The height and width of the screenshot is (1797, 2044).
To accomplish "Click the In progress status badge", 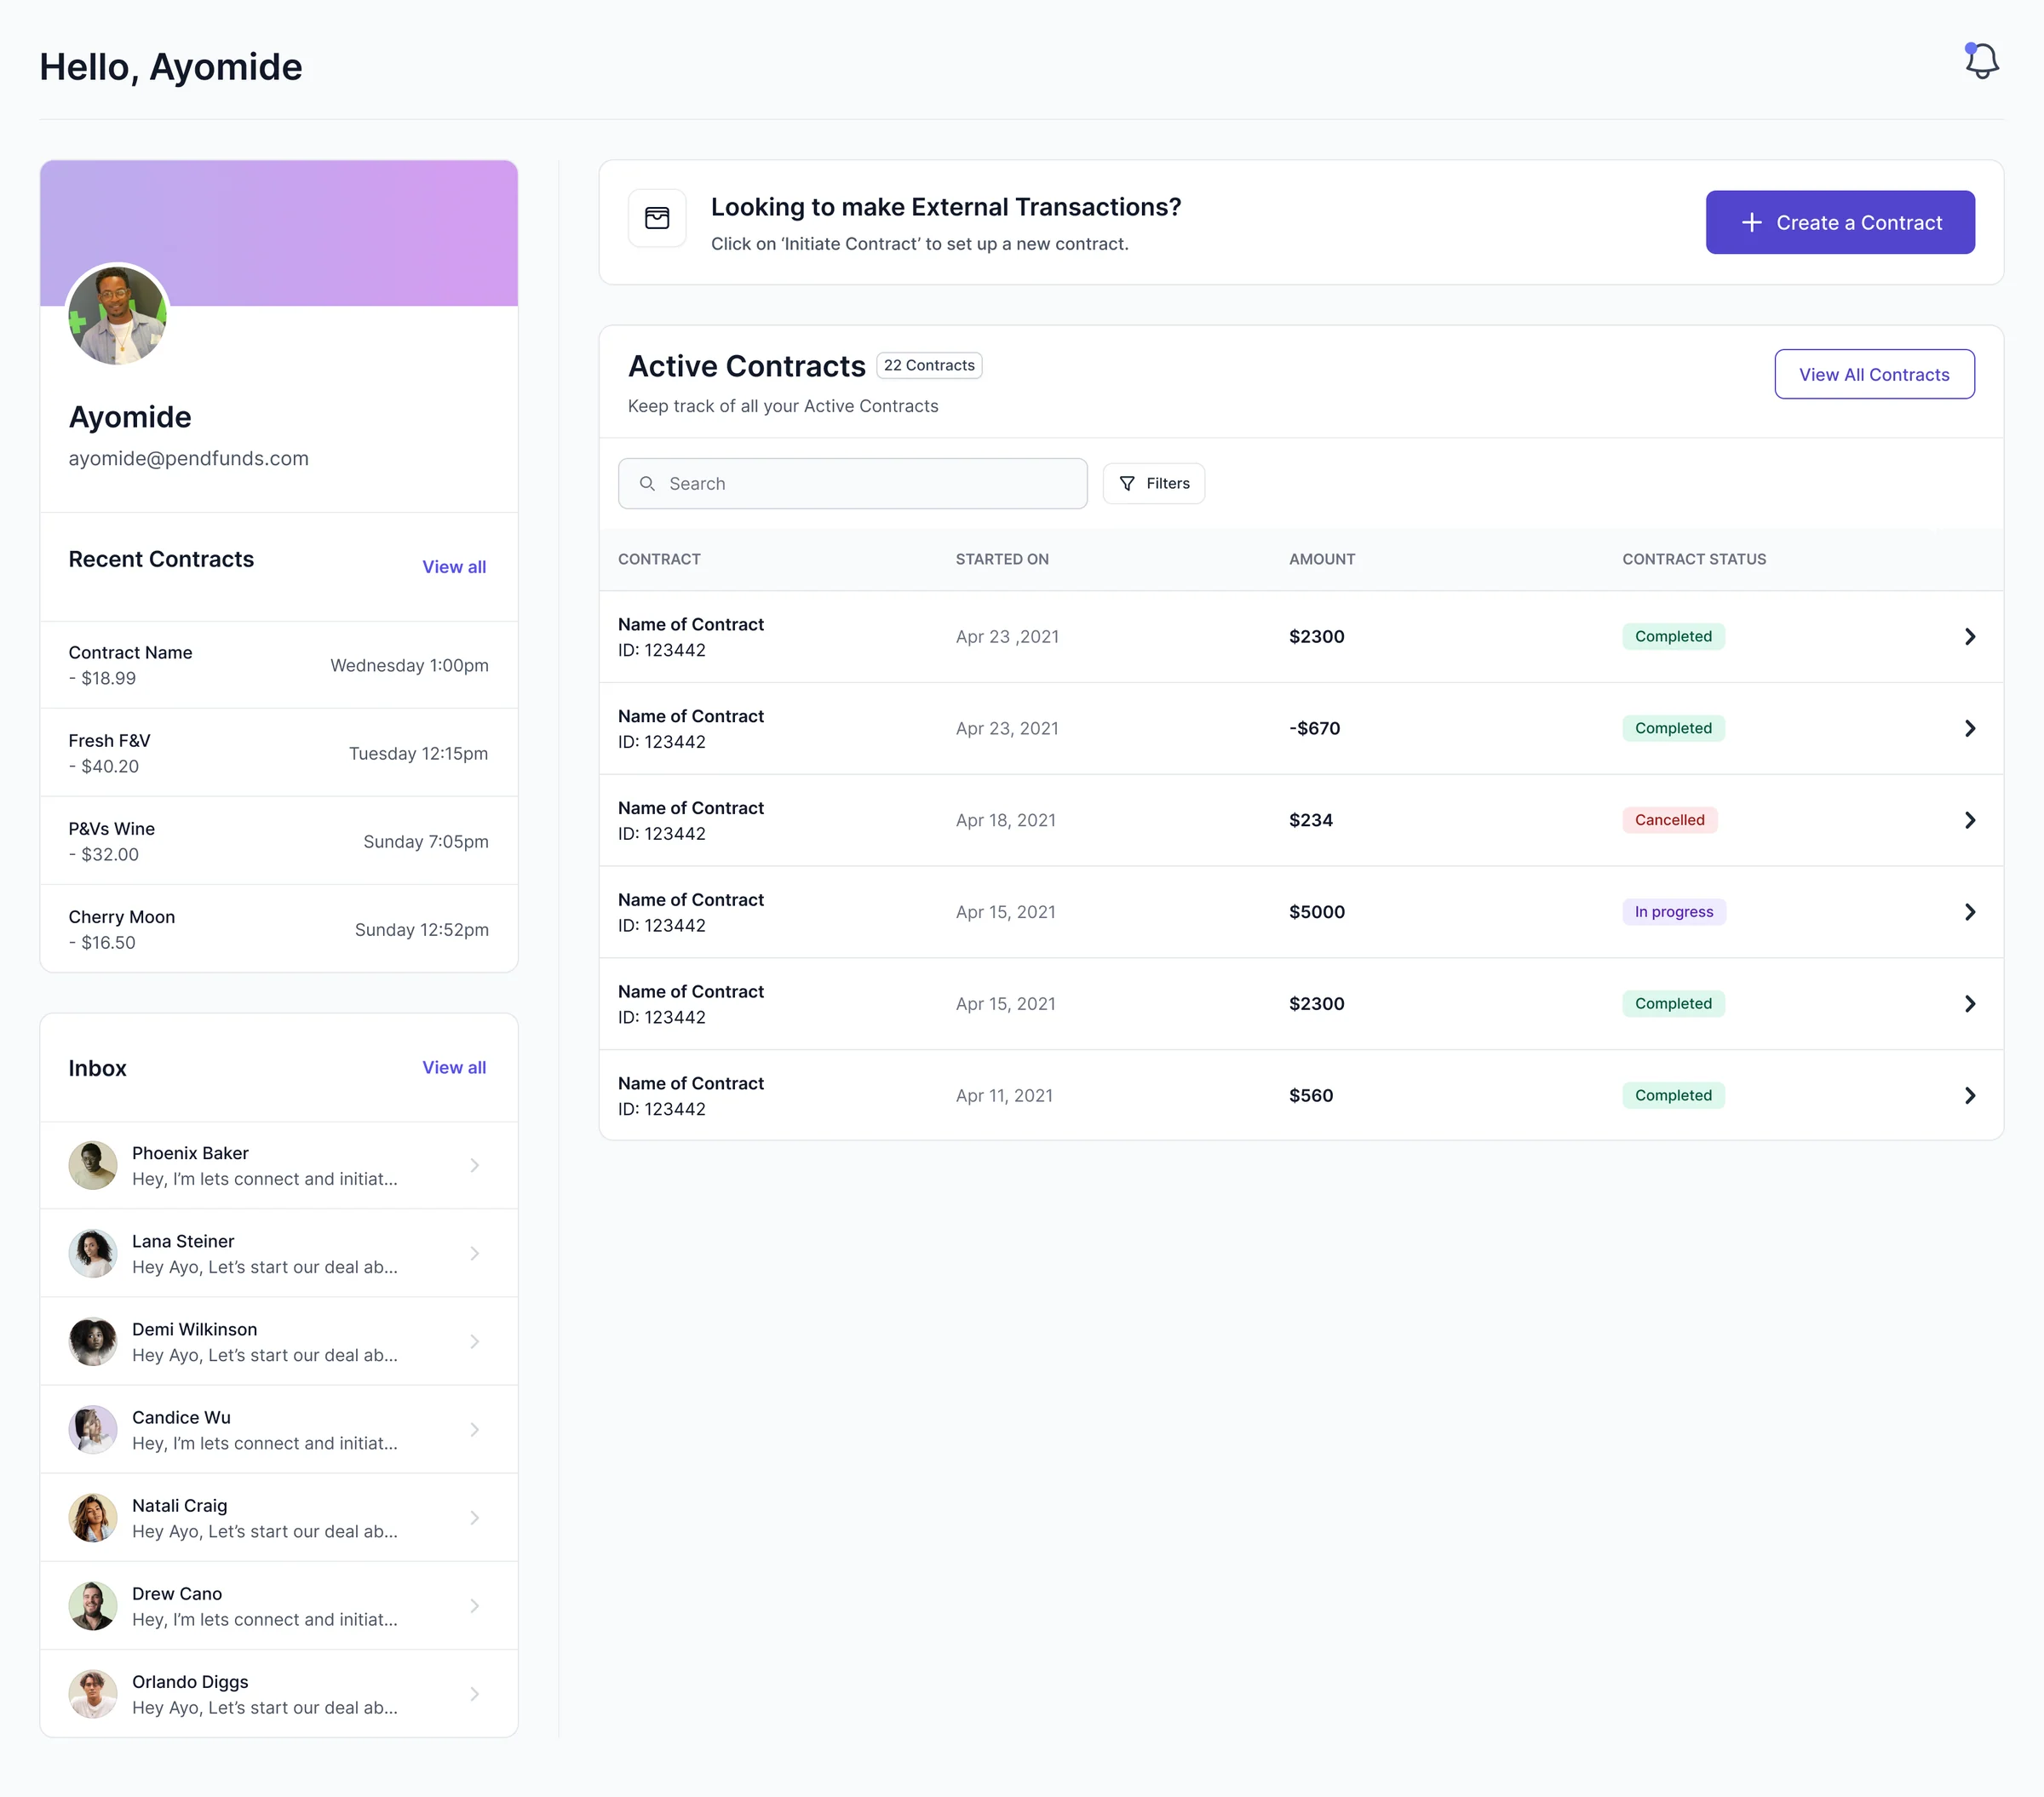I will 1674,912.
